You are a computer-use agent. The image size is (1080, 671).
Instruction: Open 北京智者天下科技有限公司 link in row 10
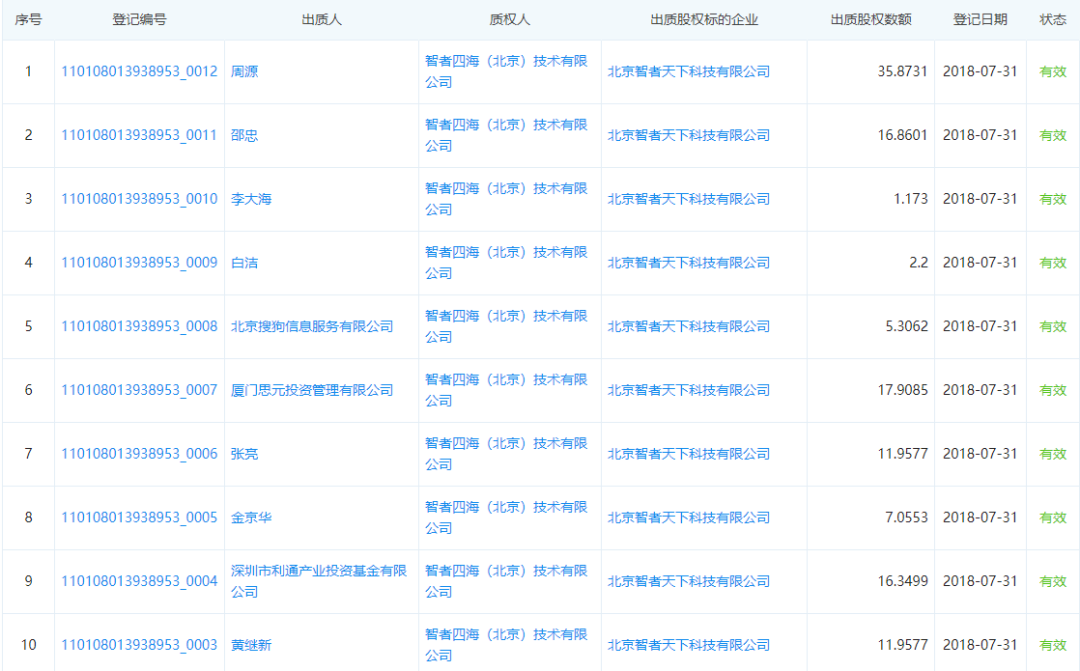689,645
